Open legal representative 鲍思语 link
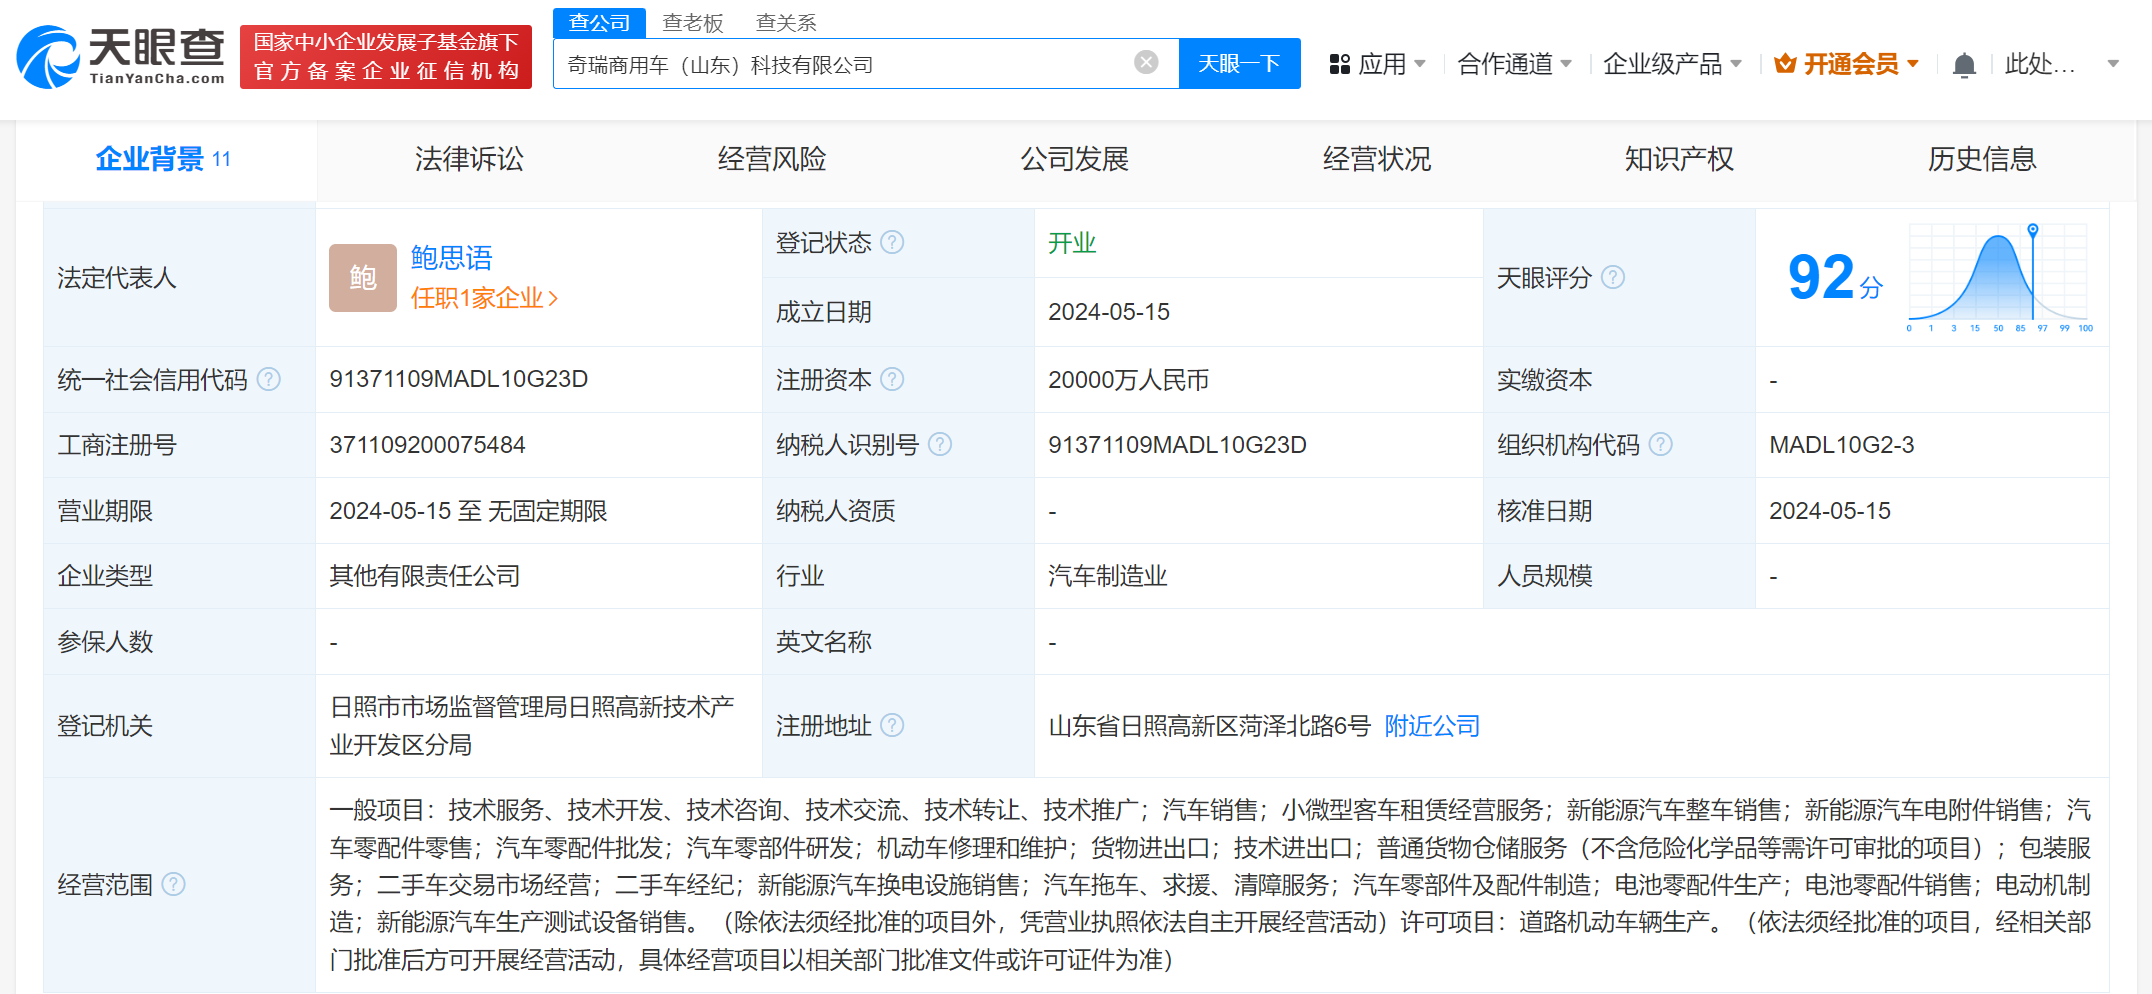Screen dimensions: 2152x994 [451, 258]
